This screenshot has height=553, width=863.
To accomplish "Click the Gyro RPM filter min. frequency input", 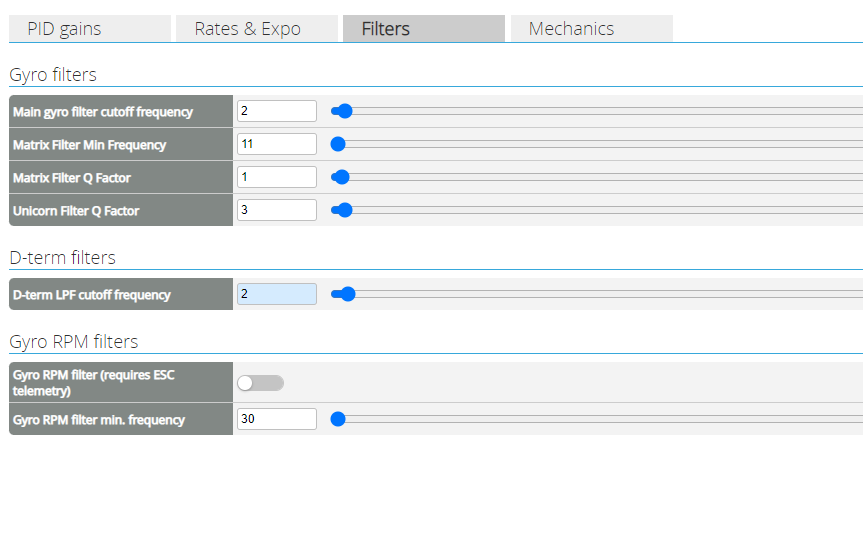I will pyautogui.click(x=277, y=419).
